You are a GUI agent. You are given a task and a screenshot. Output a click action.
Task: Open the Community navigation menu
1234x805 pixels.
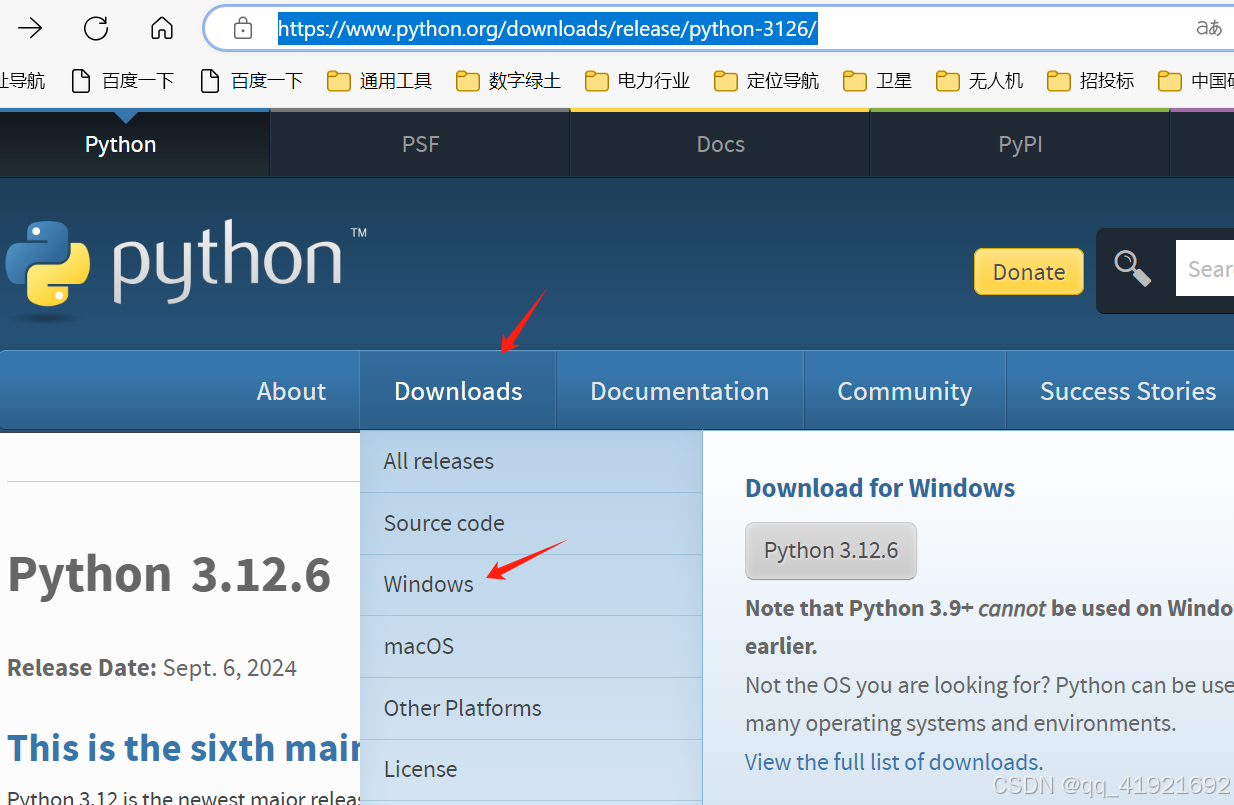(905, 391)
